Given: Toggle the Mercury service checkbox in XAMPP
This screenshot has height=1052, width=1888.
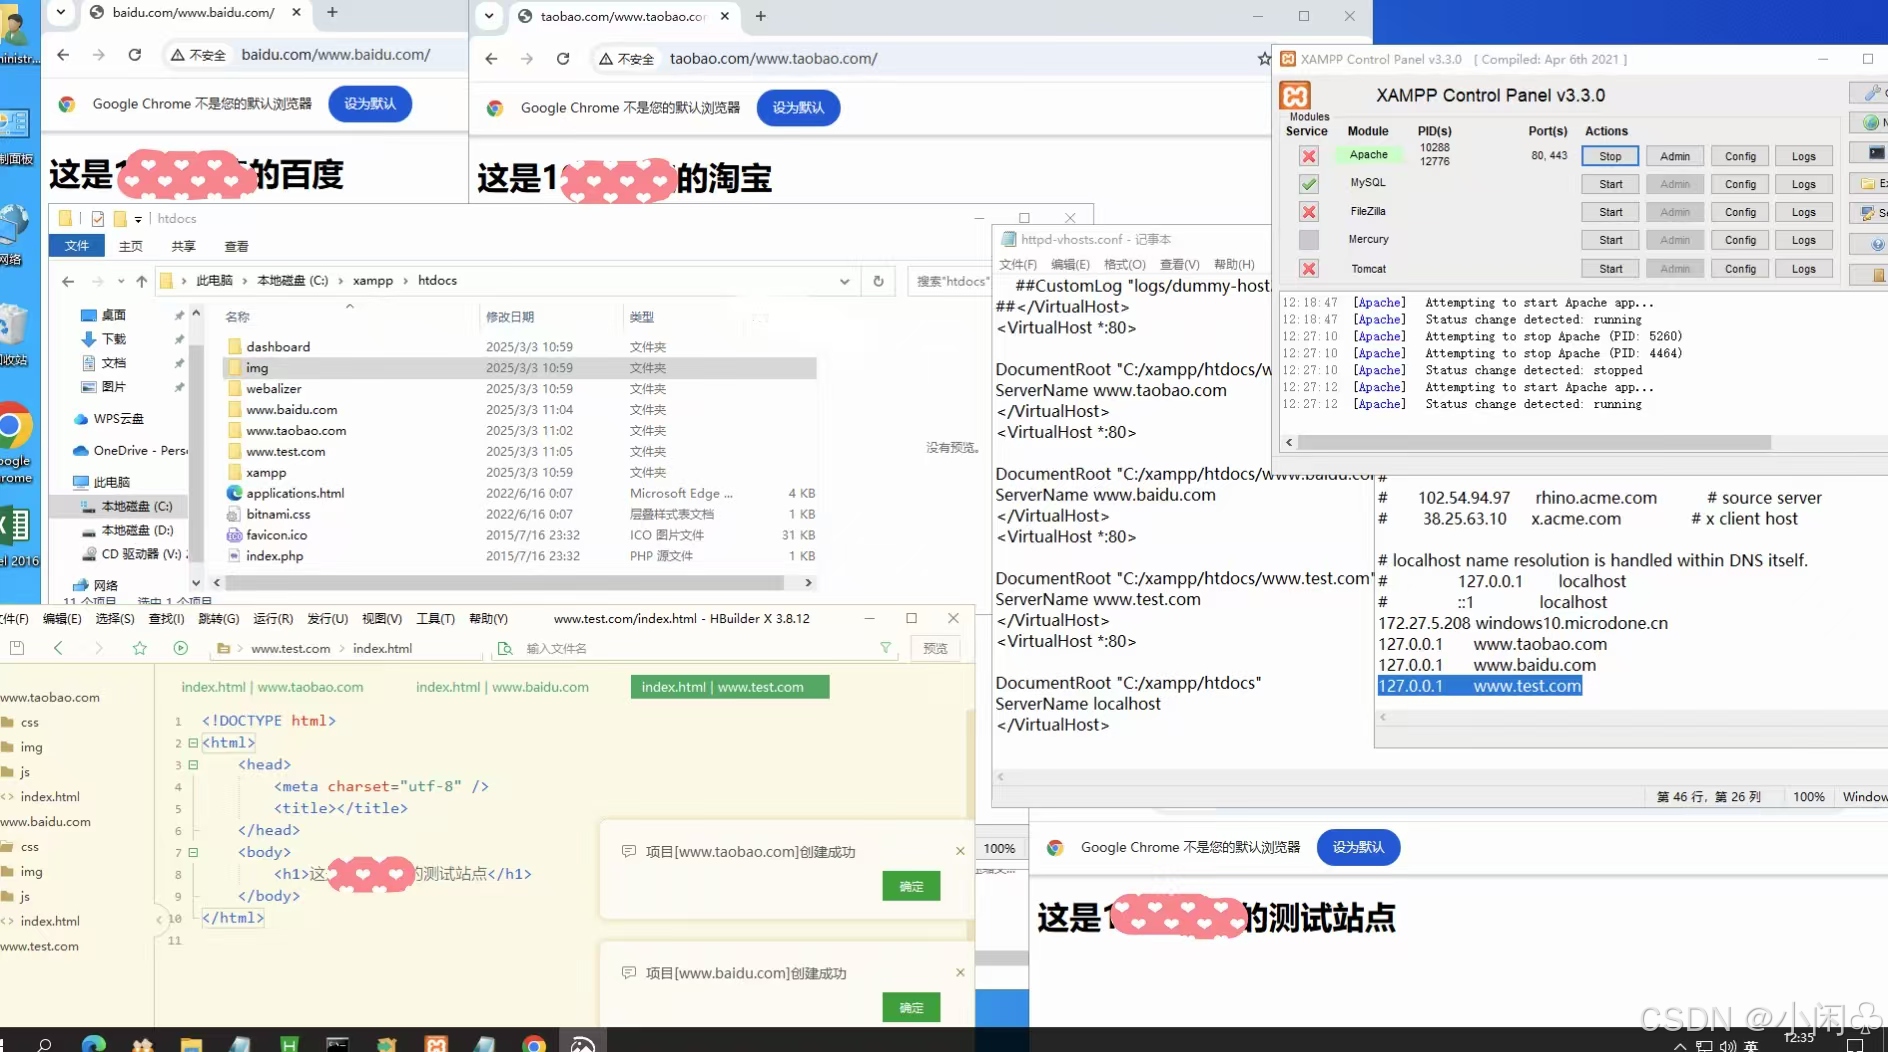Looking at the screenshot, I should [x=1308, y=240].
